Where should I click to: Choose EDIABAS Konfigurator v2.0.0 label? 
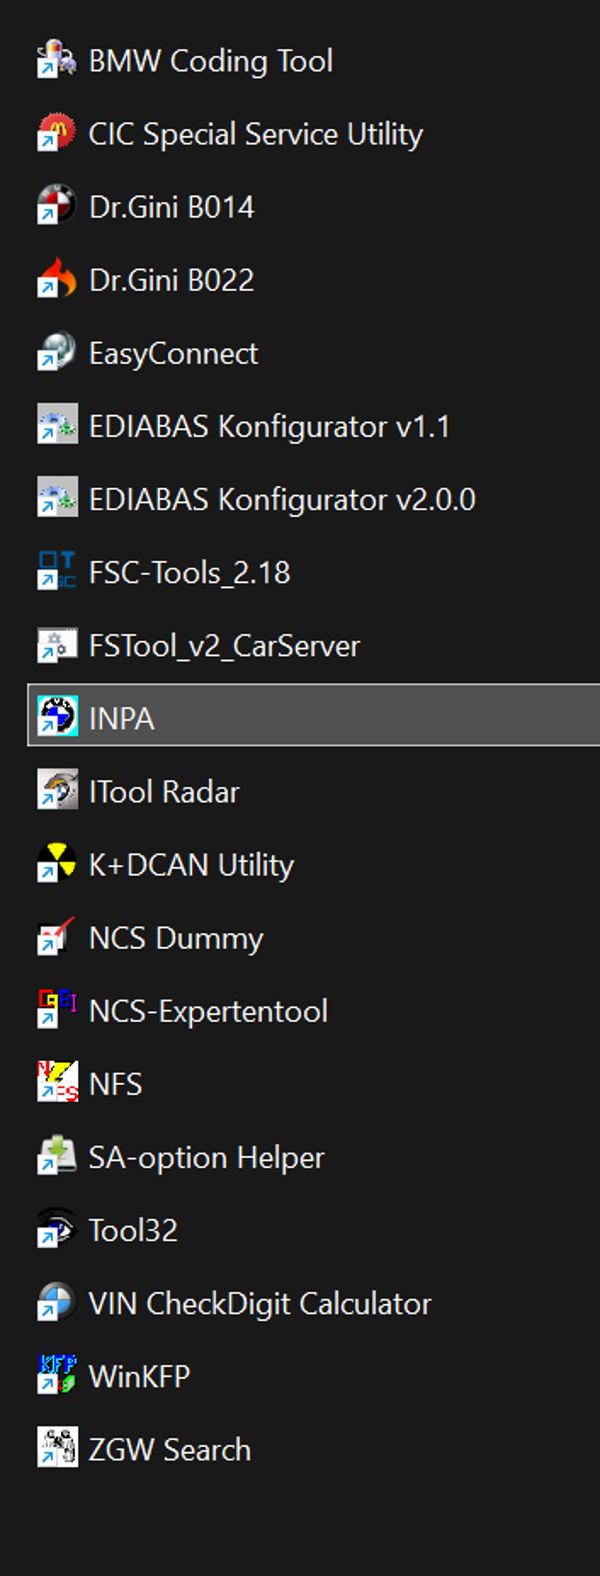point(283,500)
